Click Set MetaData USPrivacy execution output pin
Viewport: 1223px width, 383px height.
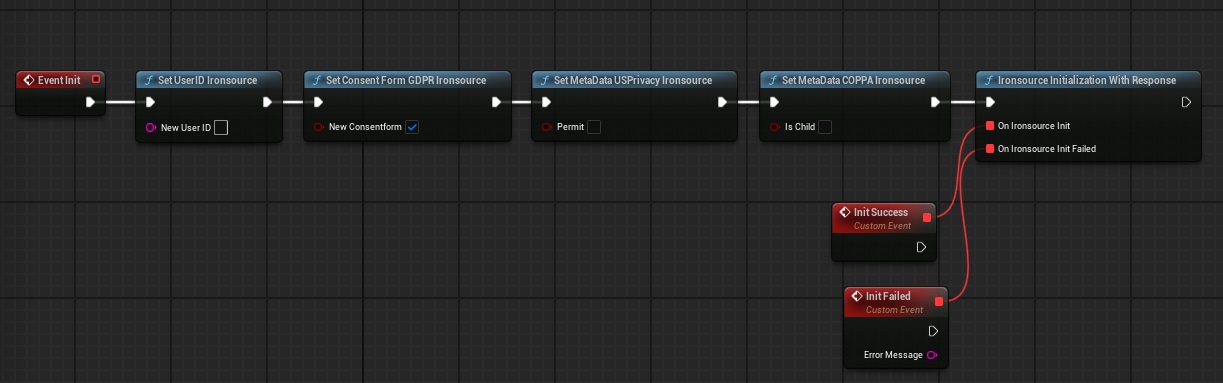pyautogui.click(x=723, y=102)
